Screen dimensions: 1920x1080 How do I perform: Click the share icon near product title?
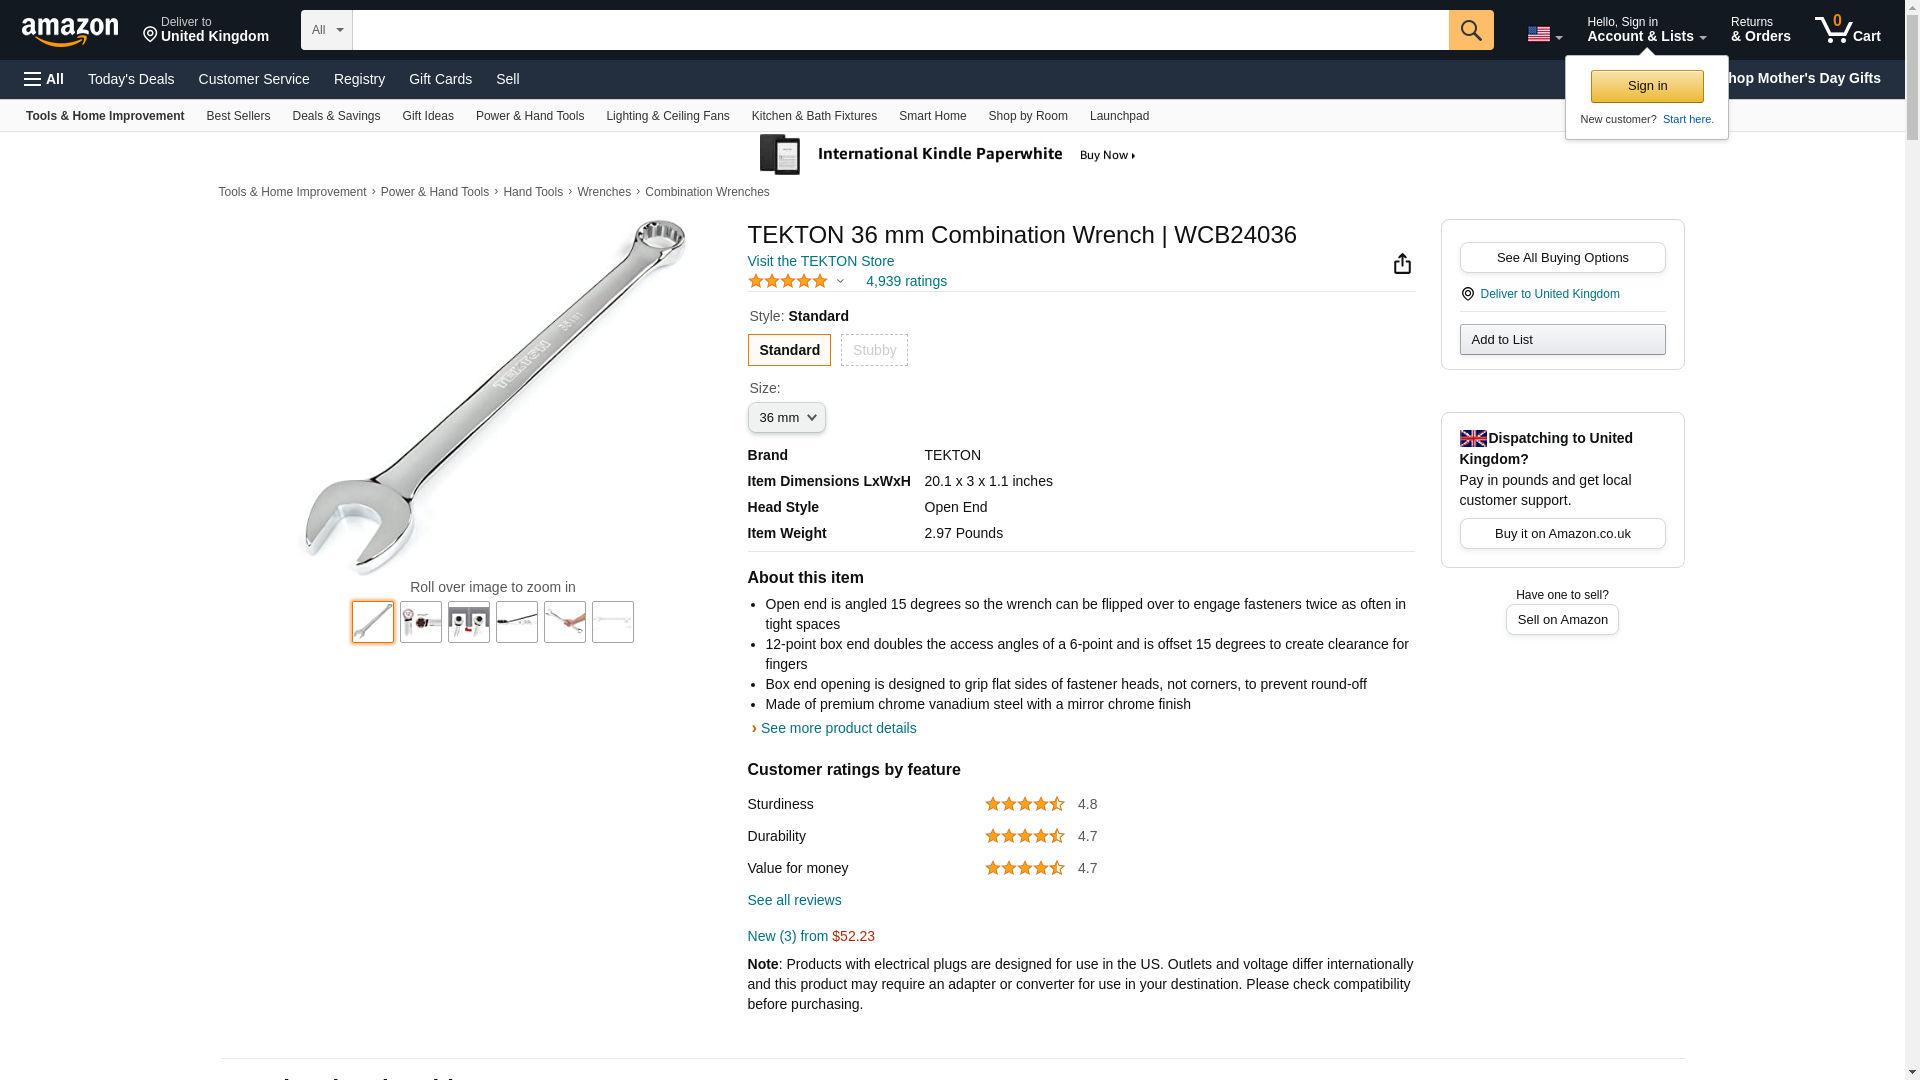tap(1402, 263)
